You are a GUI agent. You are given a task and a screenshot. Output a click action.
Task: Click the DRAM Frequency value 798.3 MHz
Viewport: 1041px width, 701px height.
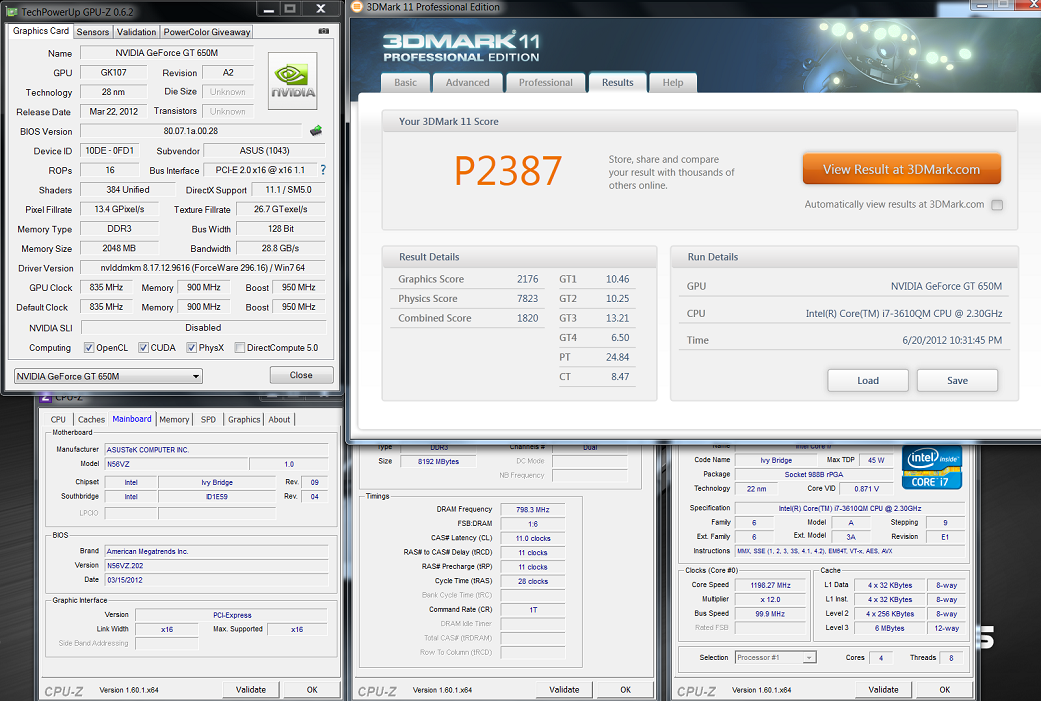point(533,510)
